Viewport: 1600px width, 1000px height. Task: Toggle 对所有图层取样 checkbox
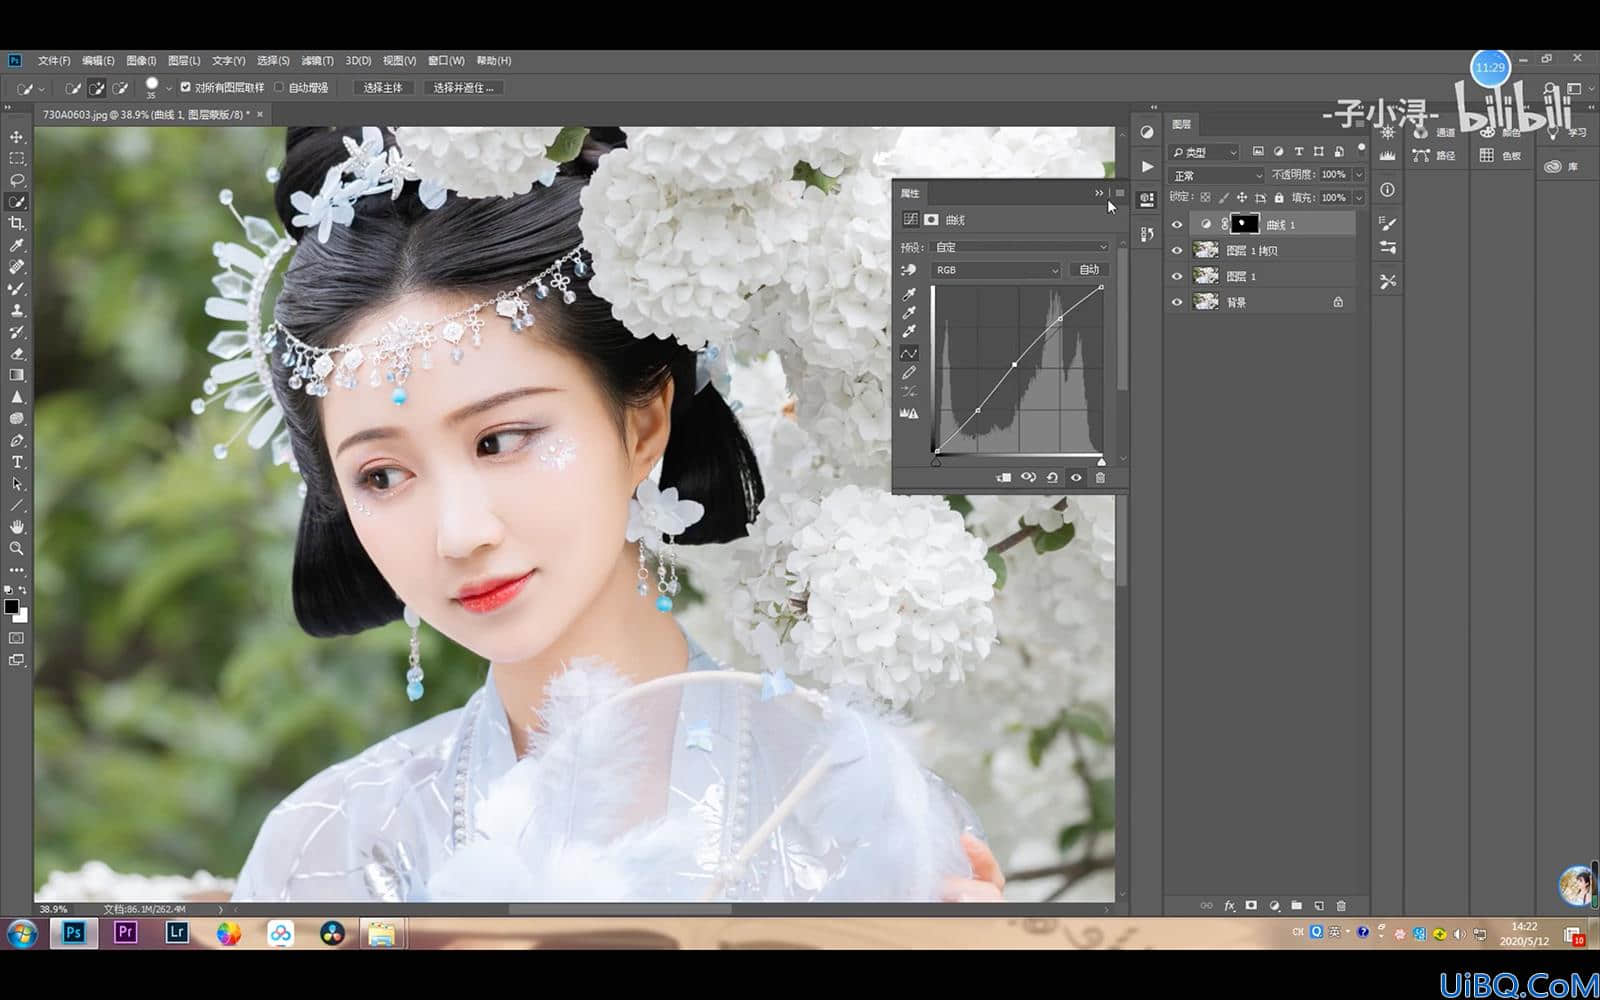click(185, 88)
